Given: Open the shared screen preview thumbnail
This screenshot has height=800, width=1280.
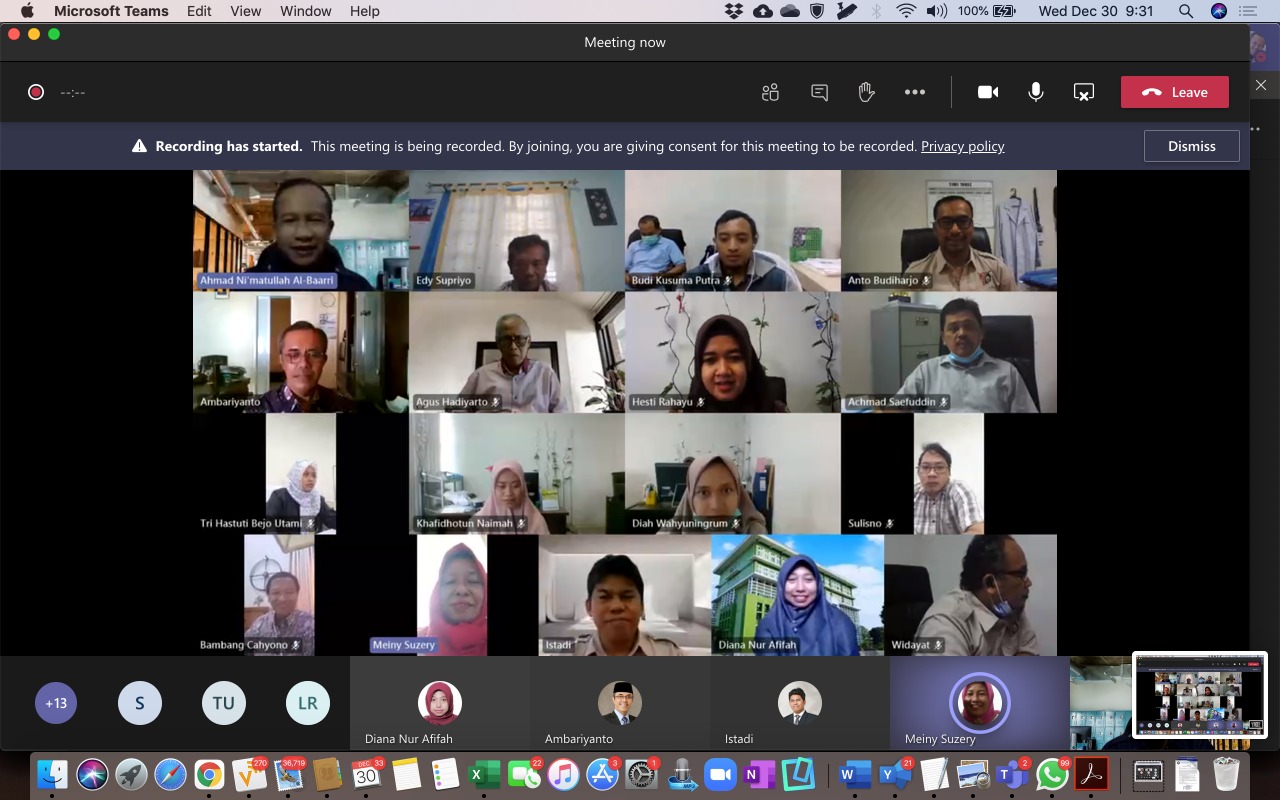Looking at the screenshot, I should pyautogui.click(x=1200, y=695).
